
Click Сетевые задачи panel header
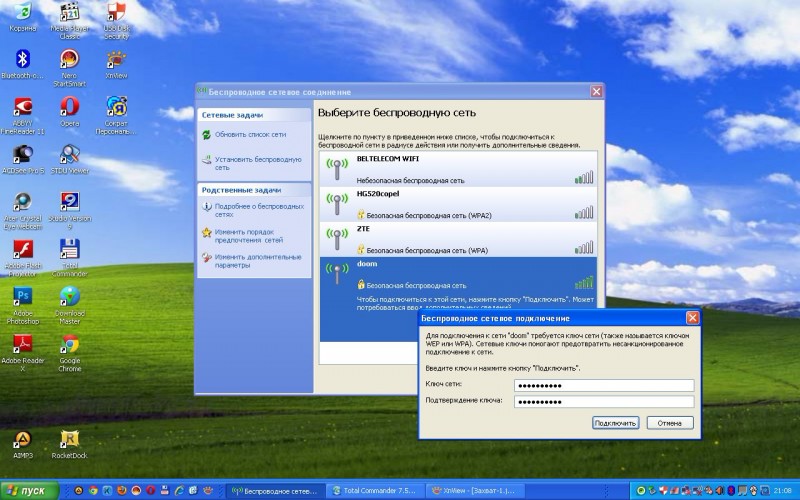[254, 115]
